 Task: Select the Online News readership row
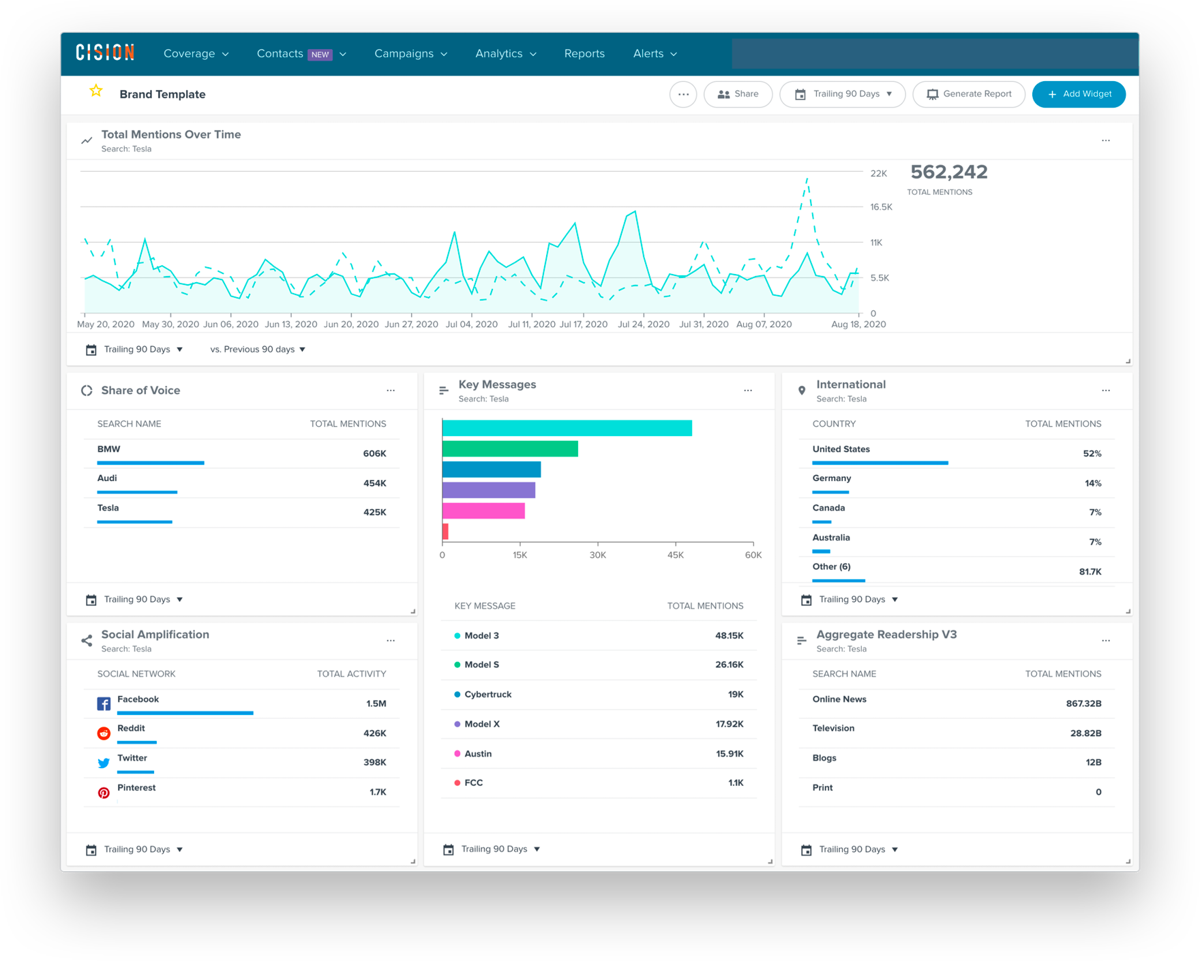coord(957,704)
